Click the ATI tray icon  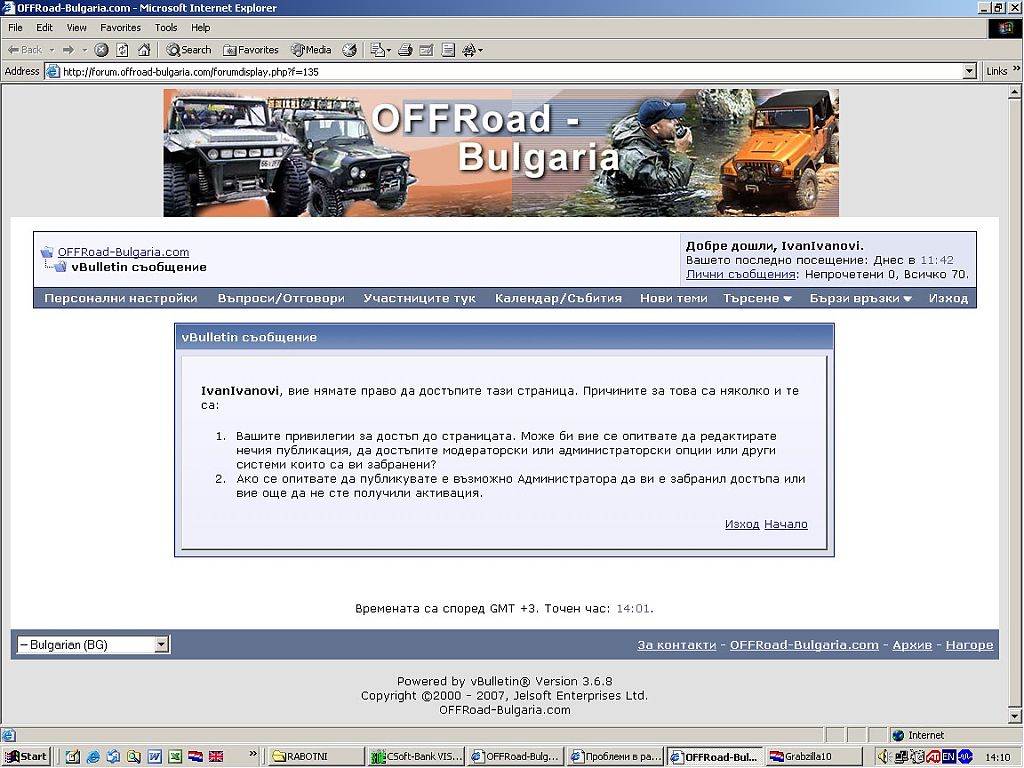click(x=933, y=756)
